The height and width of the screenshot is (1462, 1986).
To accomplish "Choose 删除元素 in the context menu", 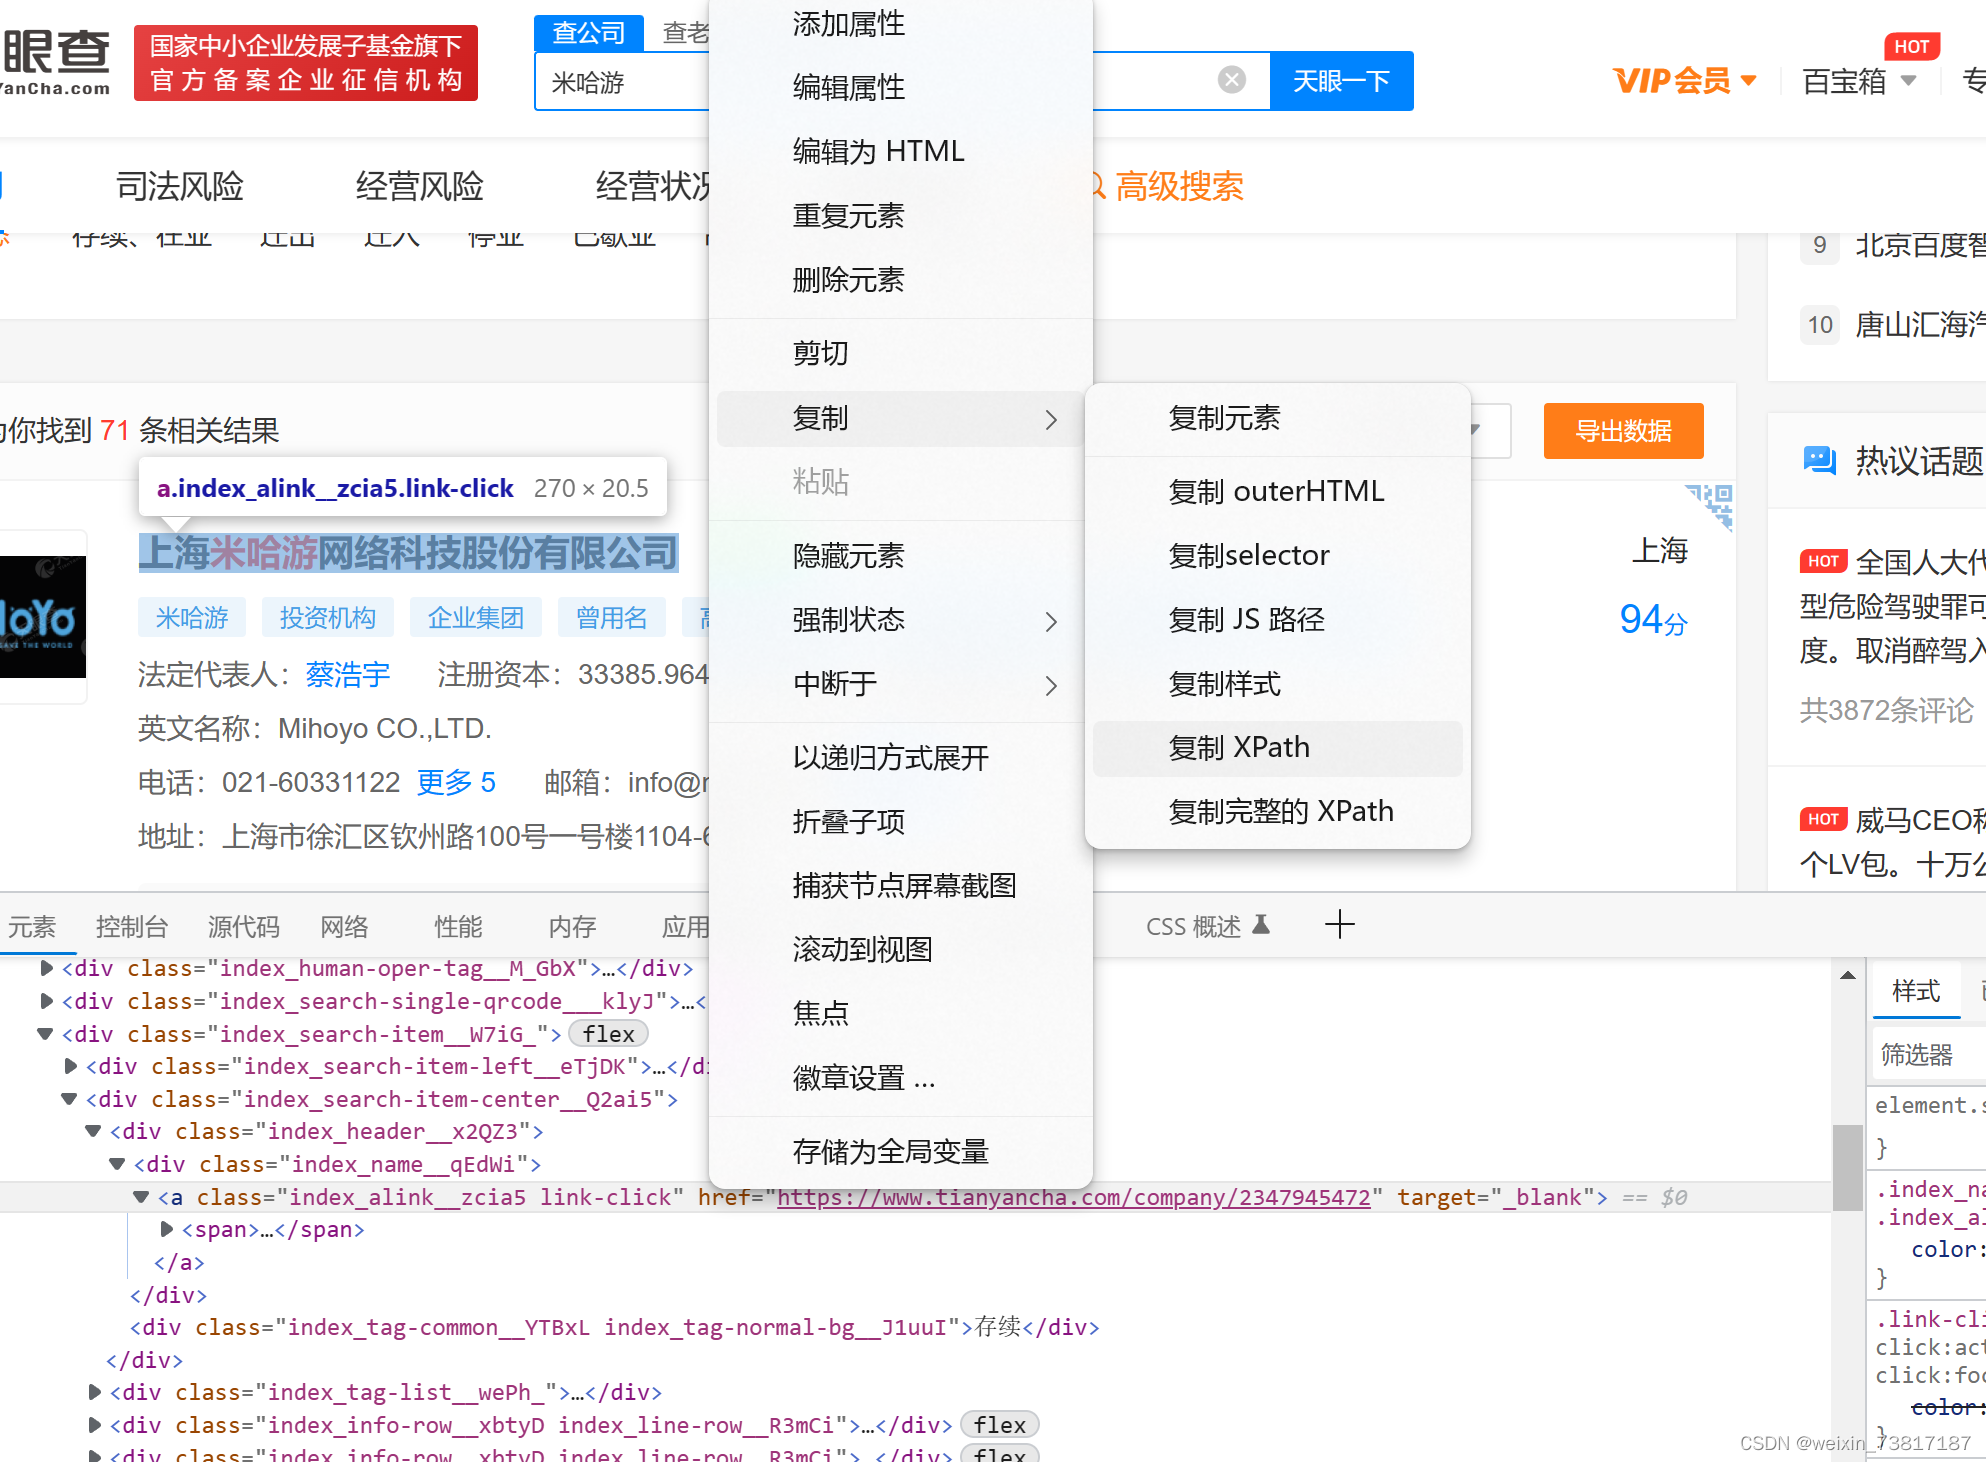I will tap(848, 280).
